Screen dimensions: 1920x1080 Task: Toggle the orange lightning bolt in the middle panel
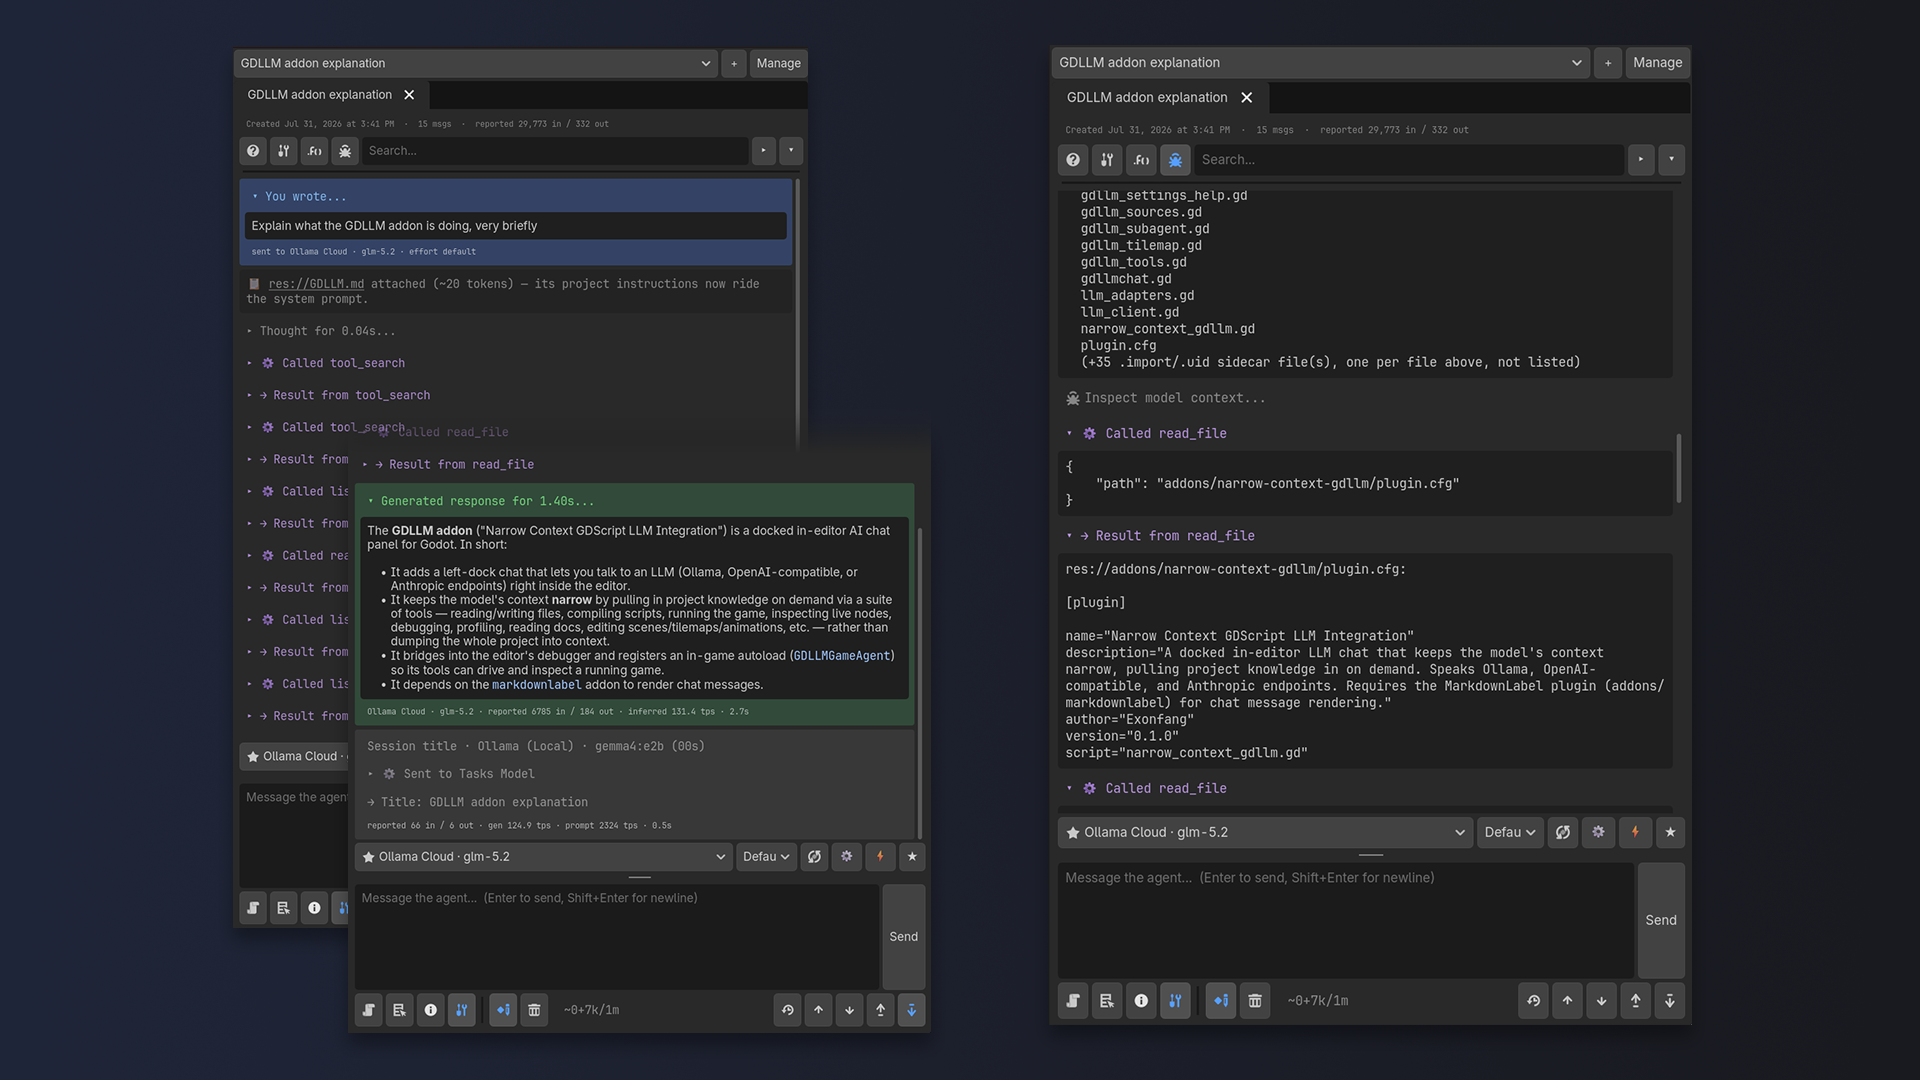pyautogui.click(x=880, y=857)
